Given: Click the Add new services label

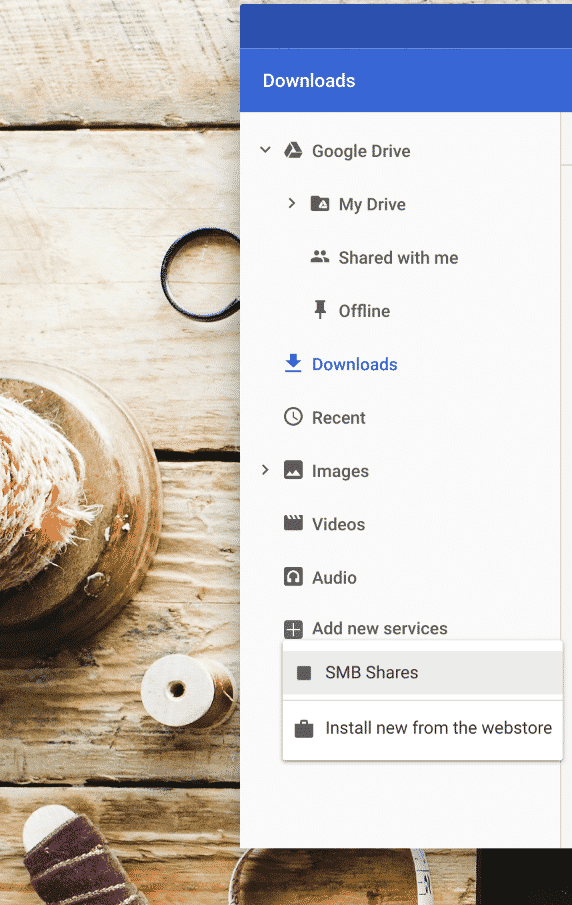Looking at the screenshot, I should [380, 628].
